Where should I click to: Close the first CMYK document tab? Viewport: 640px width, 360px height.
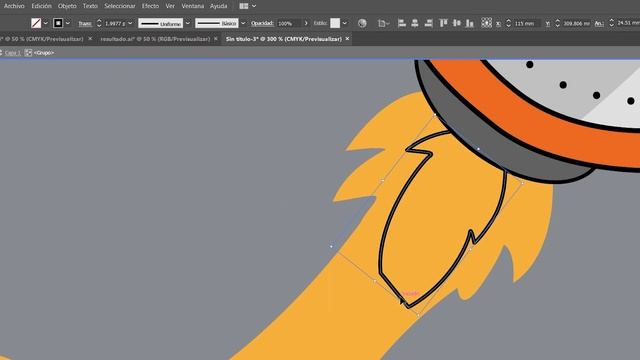click(x=90, y=39)
